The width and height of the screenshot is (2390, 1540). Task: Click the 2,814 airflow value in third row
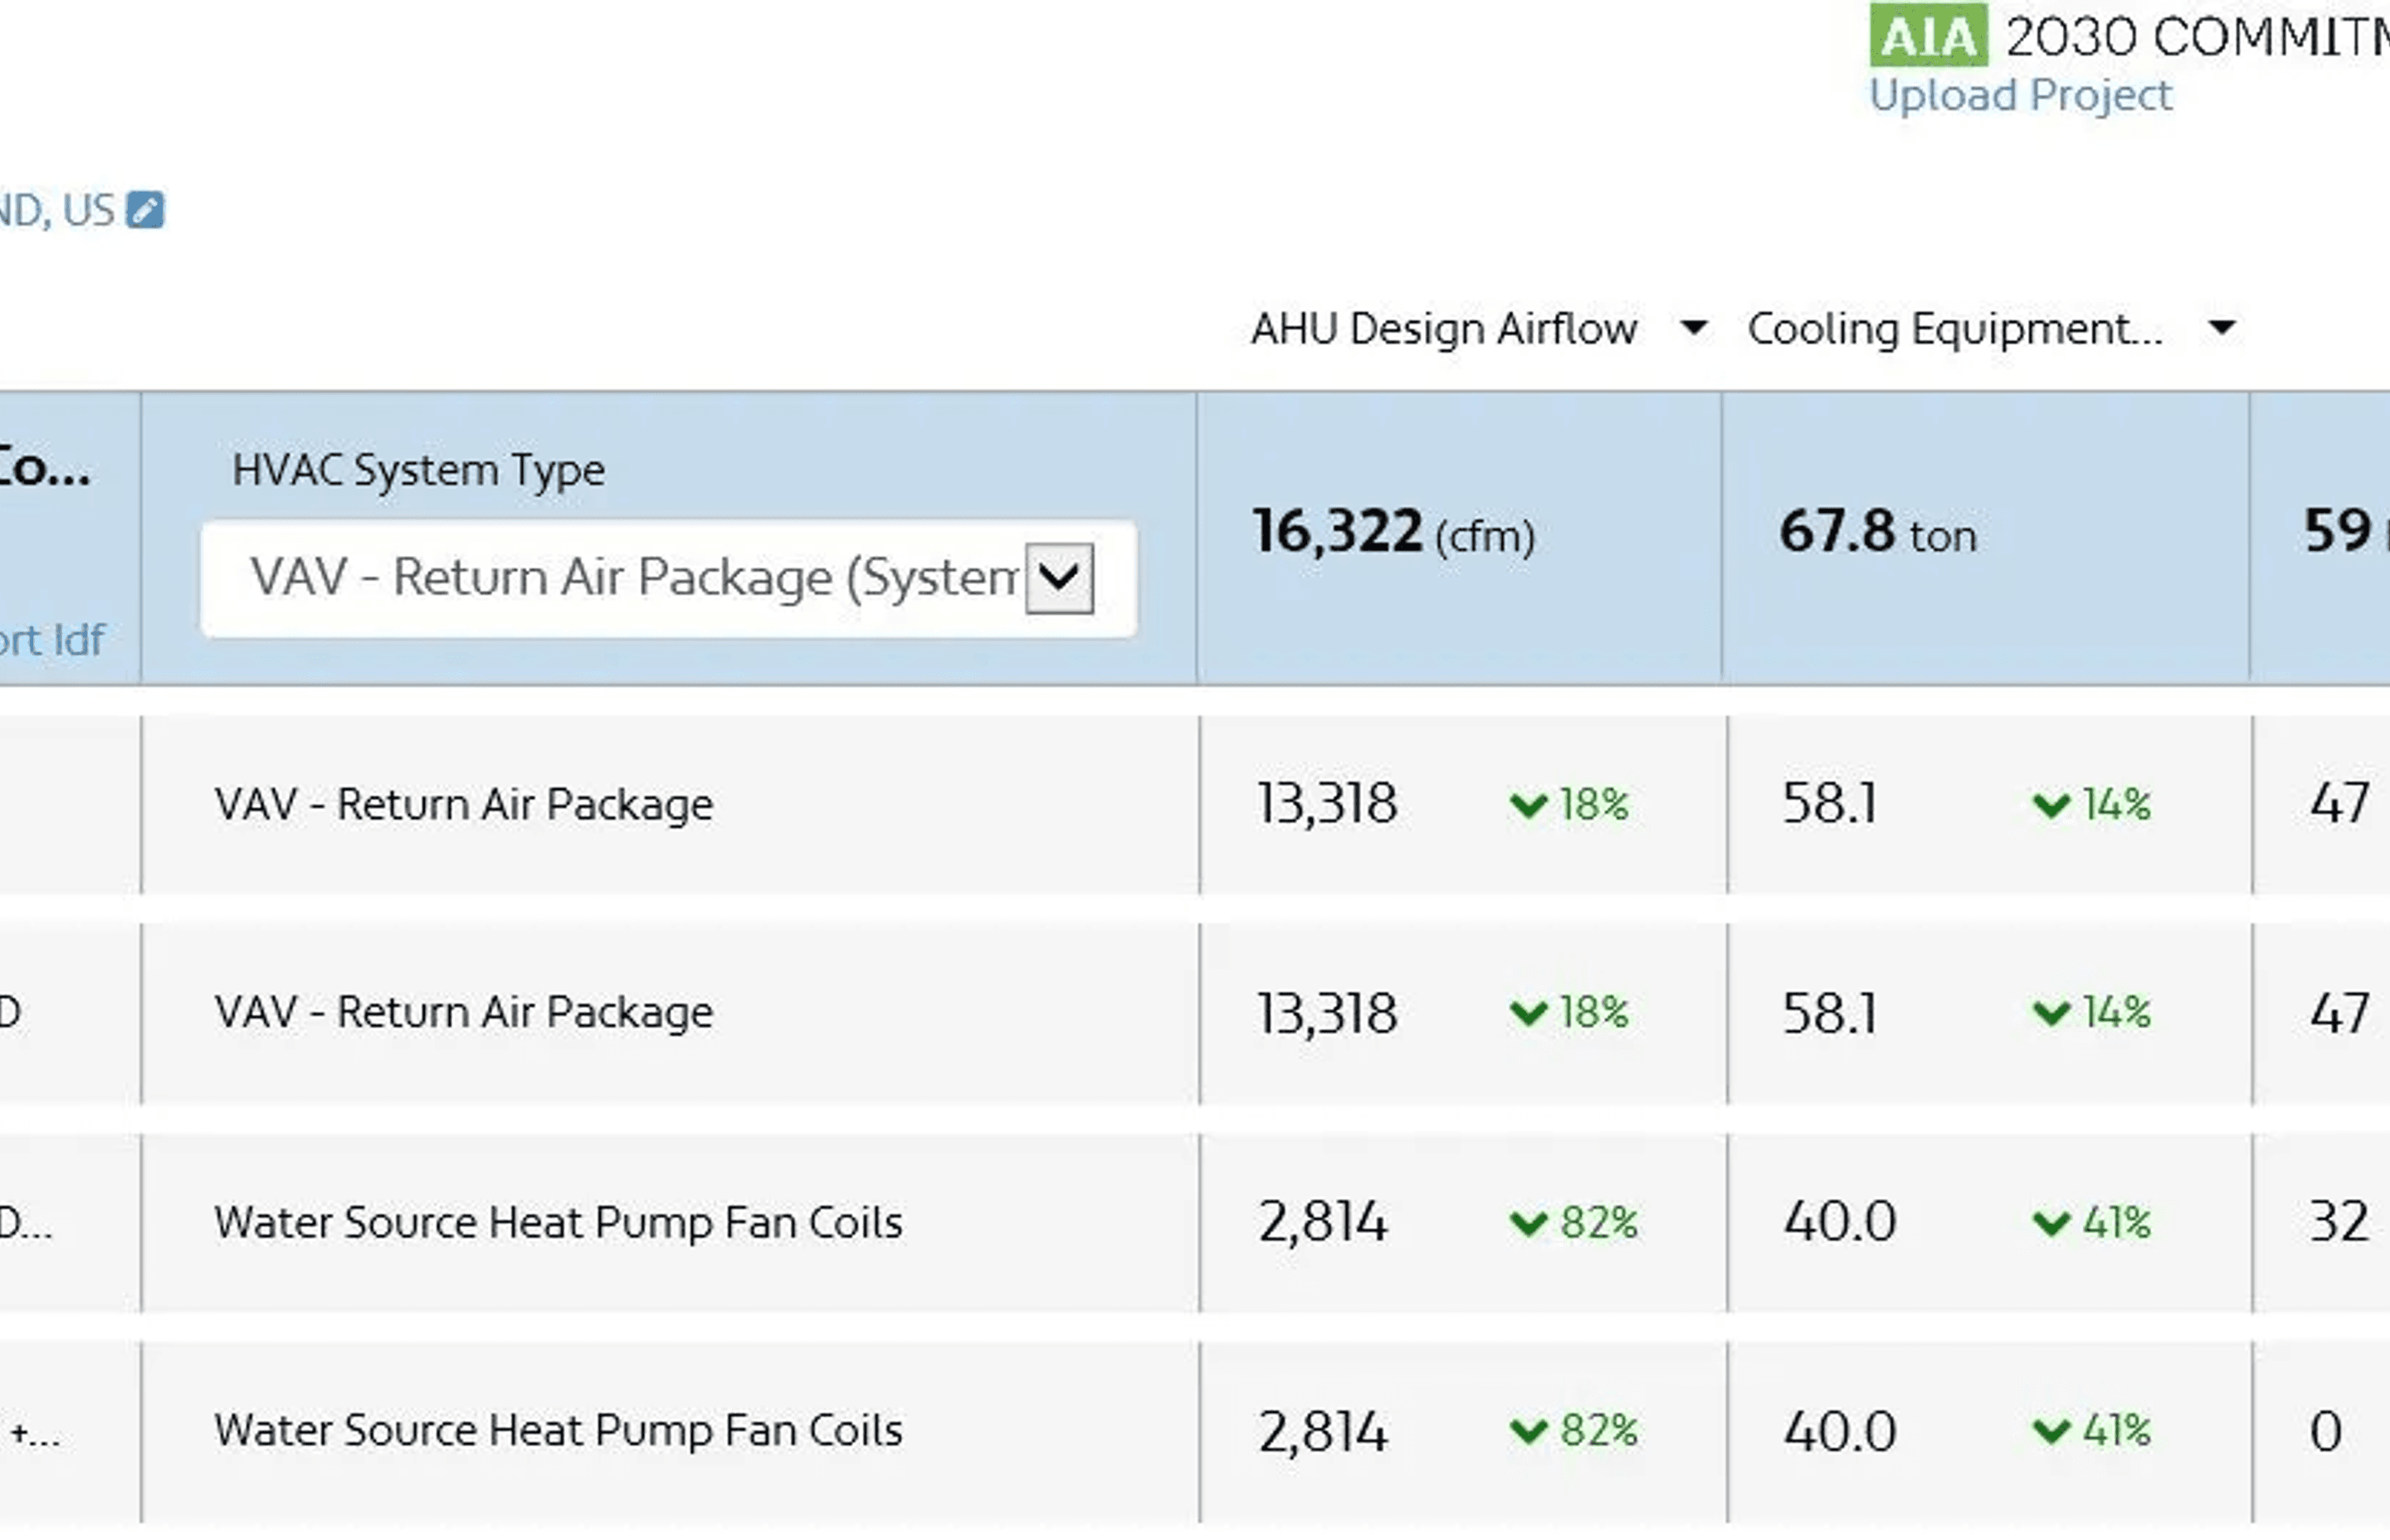coord(1322,1222)
